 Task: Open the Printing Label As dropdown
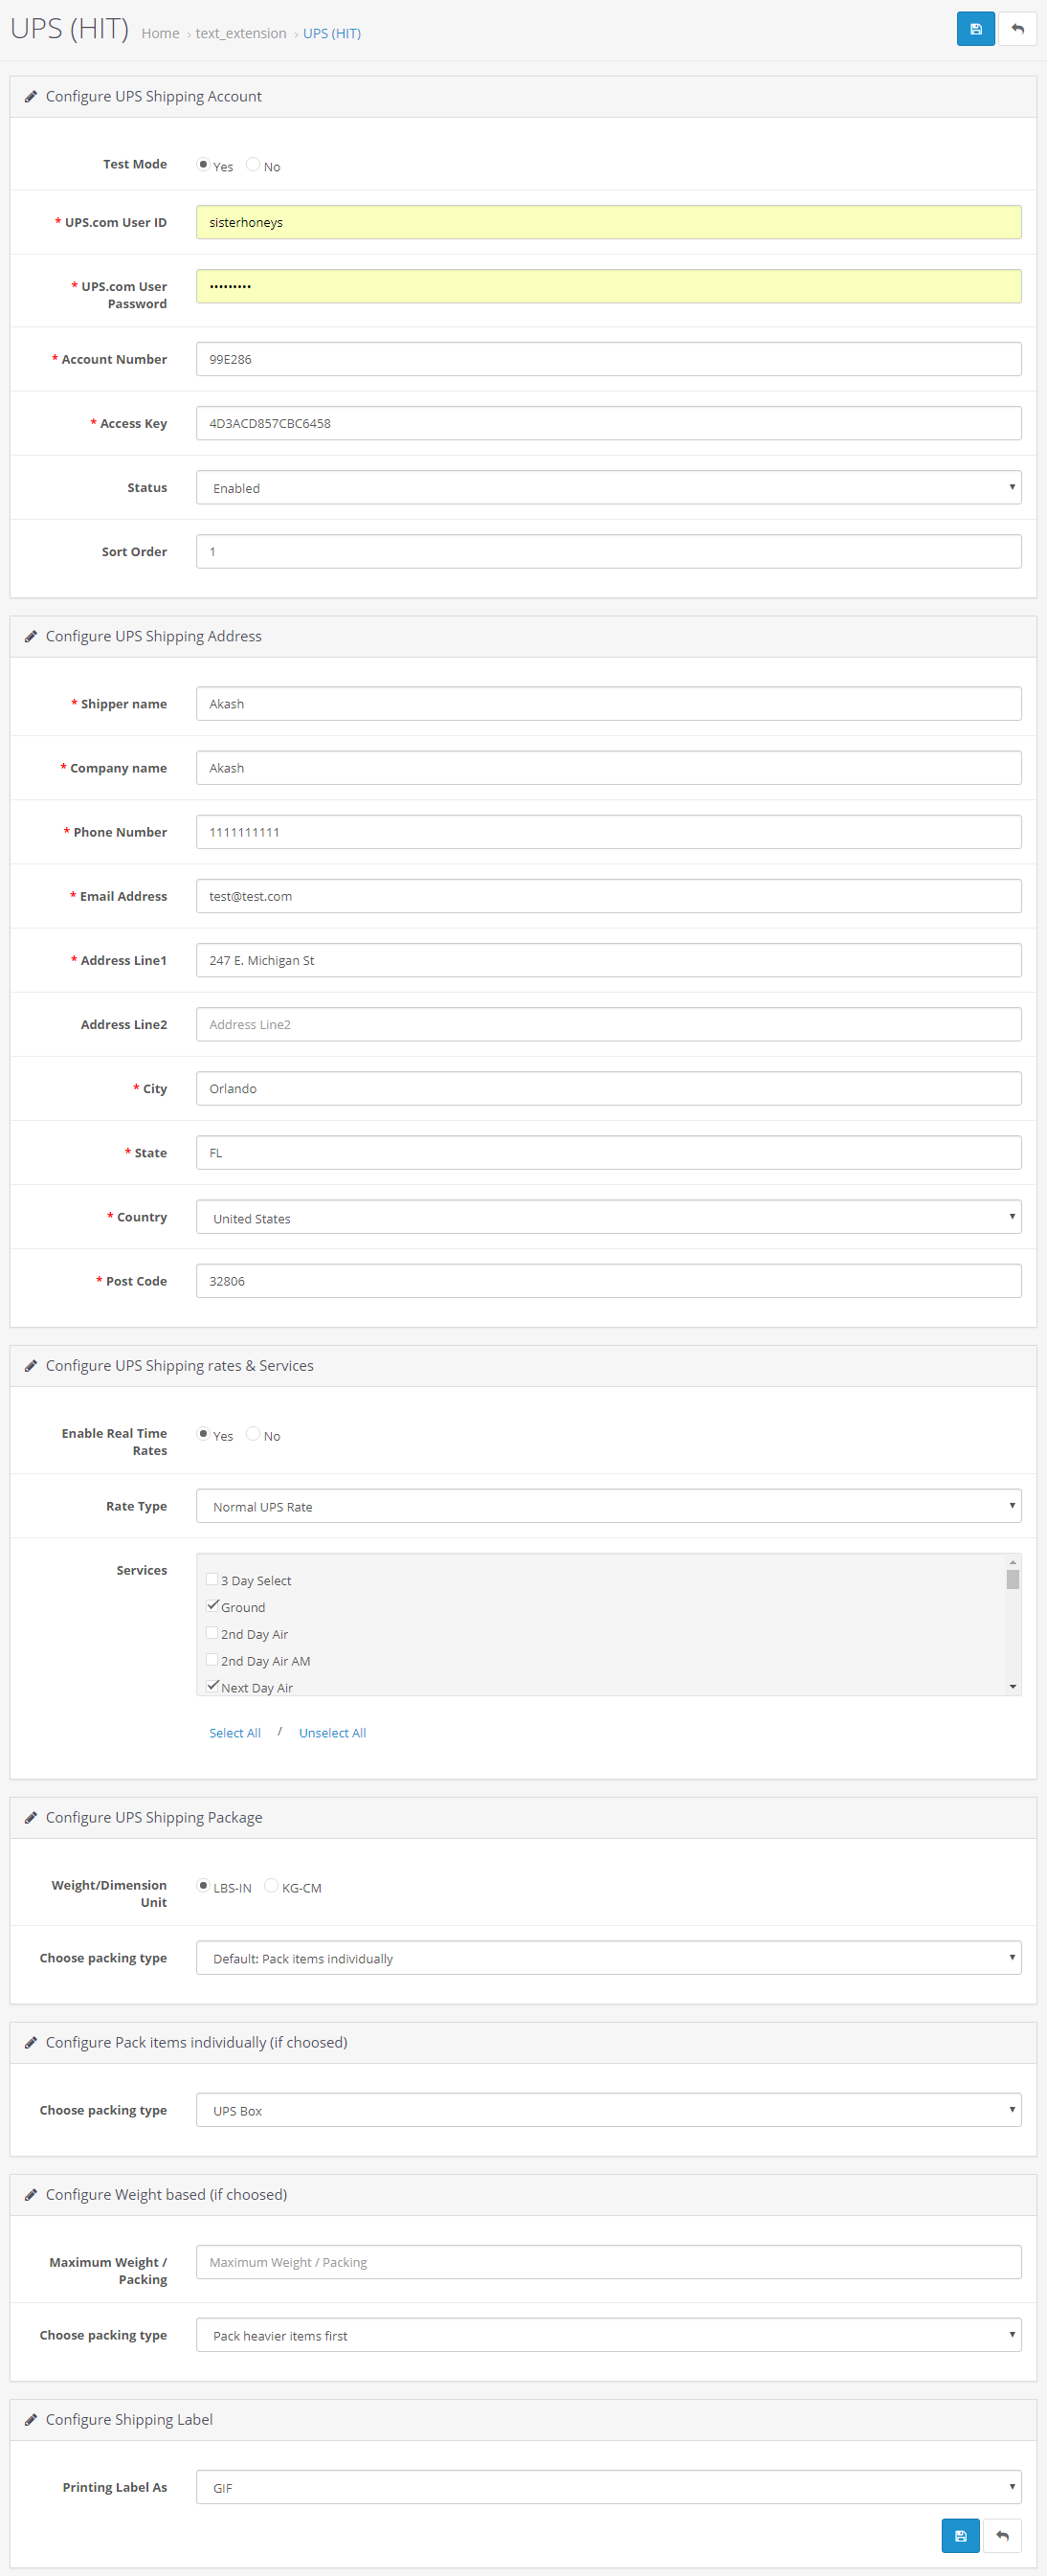pyautogui.click(x=608, y=2488)
